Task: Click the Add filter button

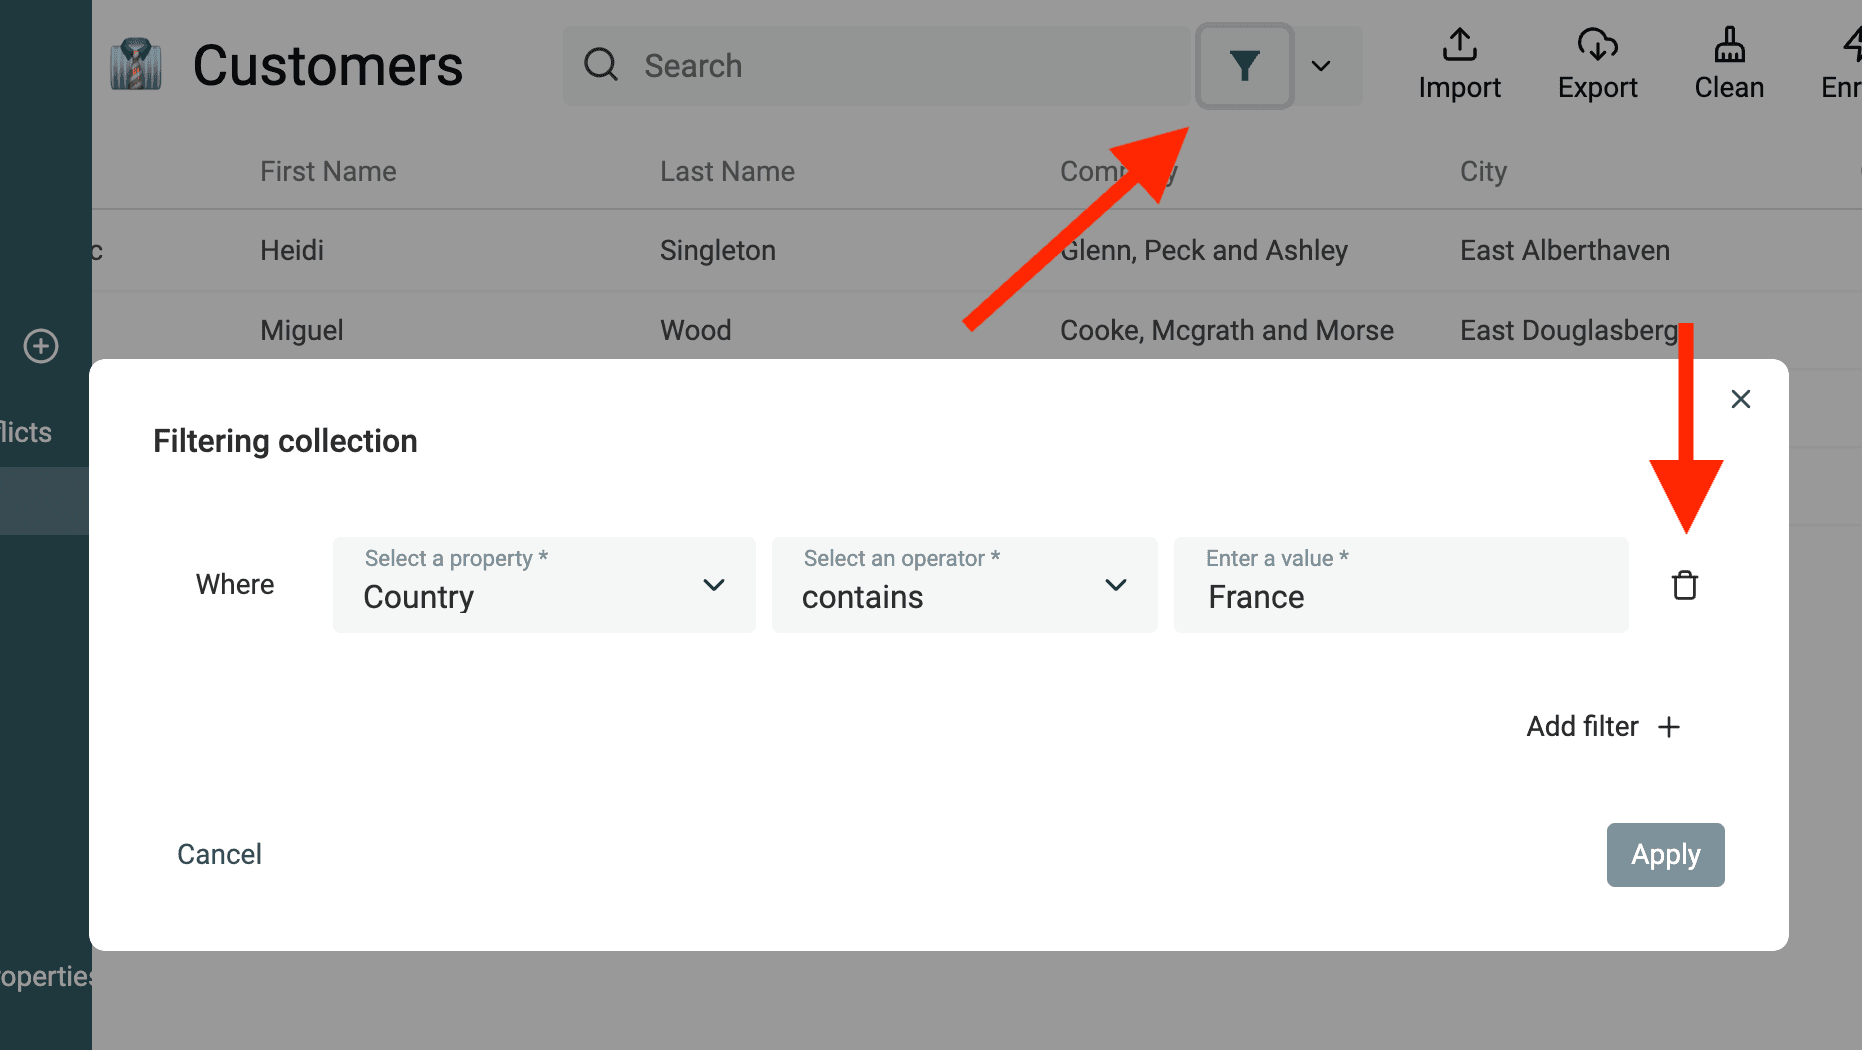Action: click(1602, 727)
